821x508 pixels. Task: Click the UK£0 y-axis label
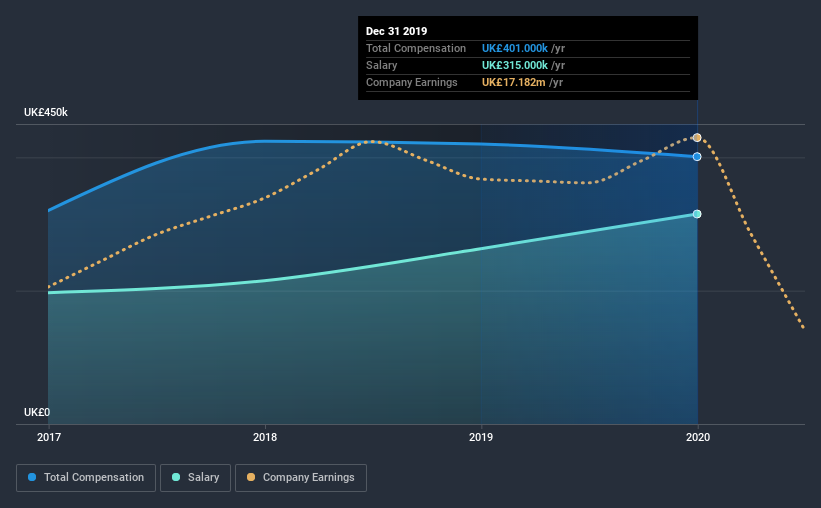[37, 412]
